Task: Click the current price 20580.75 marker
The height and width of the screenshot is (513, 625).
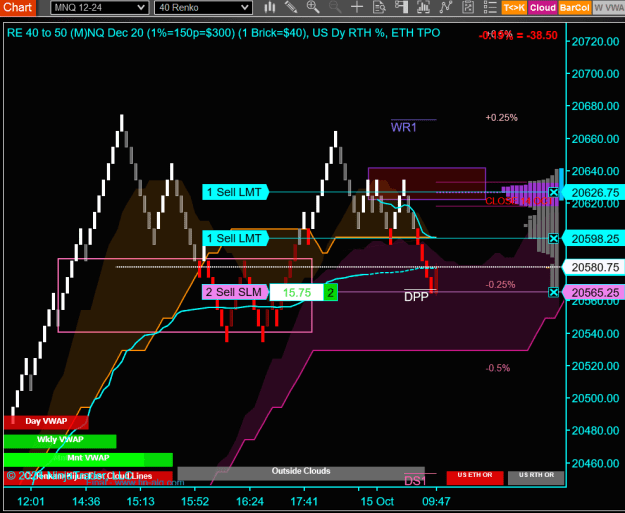Action: (x=595, y=267)
